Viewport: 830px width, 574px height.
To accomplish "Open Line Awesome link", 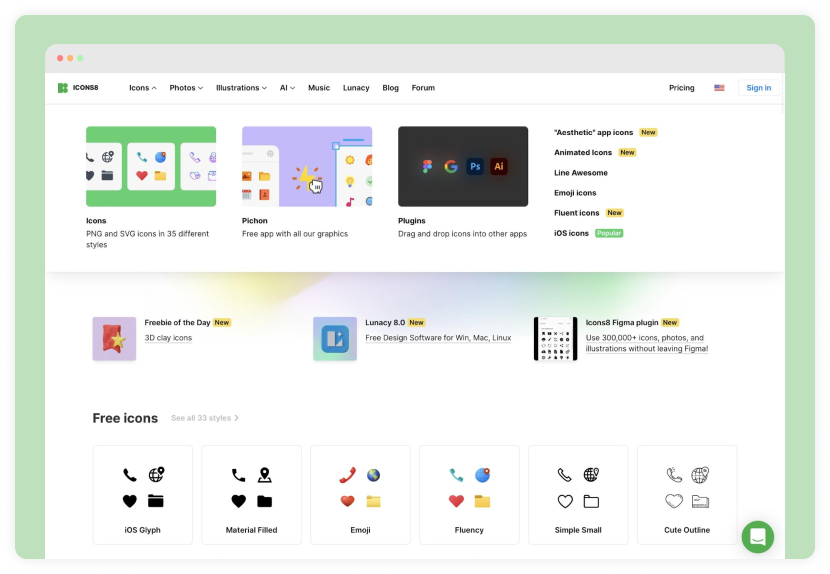I will point(581,173).
